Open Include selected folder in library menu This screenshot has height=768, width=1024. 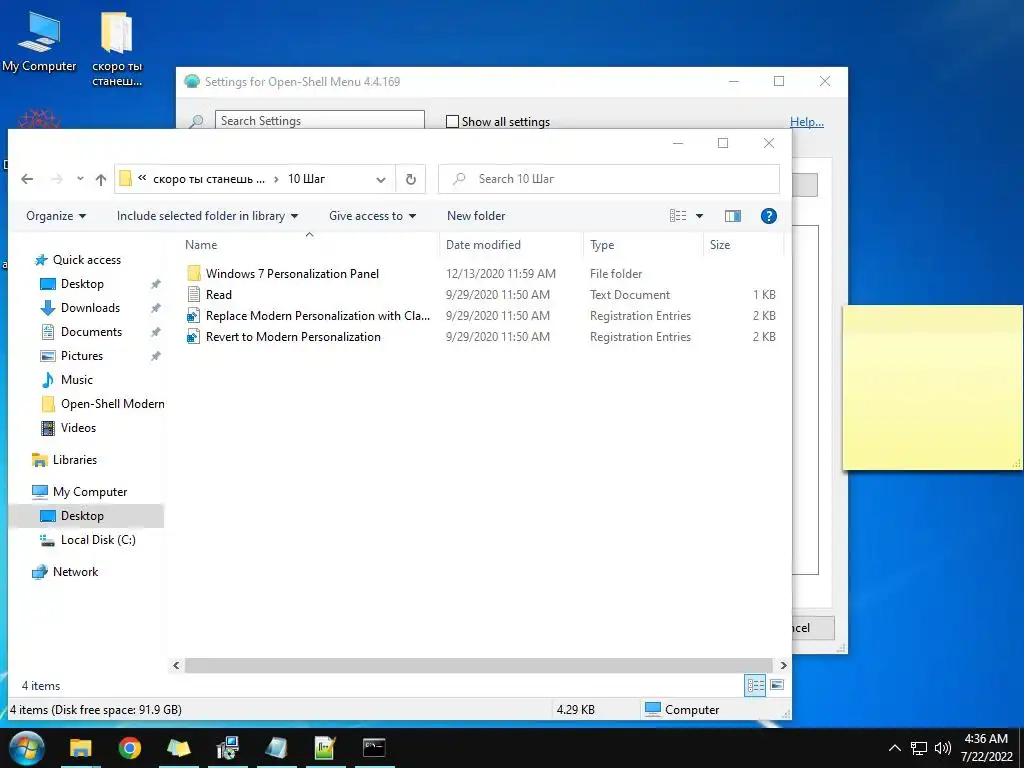point(207,216)
